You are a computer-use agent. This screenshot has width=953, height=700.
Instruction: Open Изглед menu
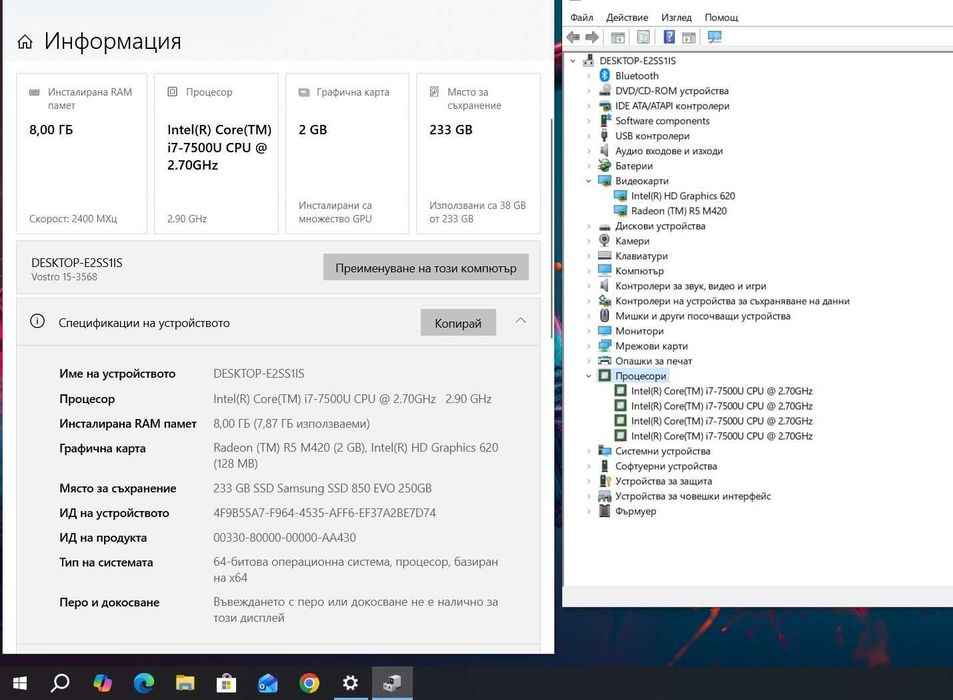click(676, 17)
